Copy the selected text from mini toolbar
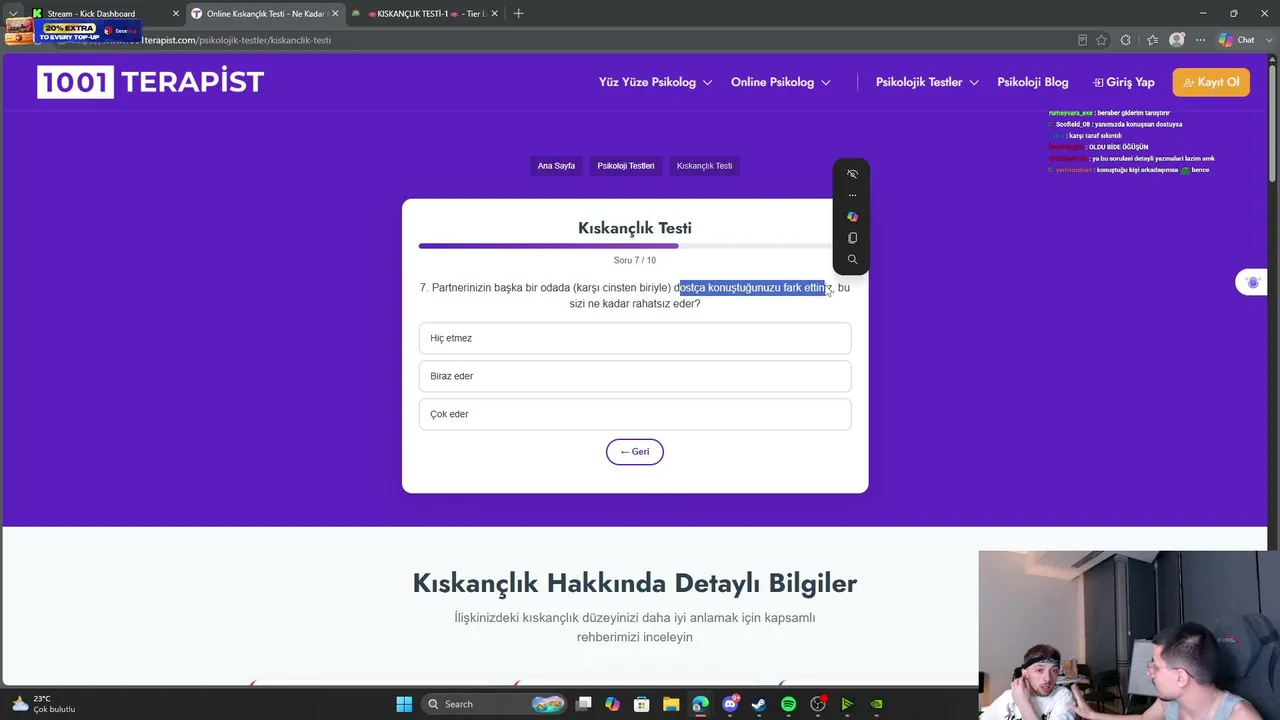Screen dimensions: 1280x720 click(x=852, y=238)
